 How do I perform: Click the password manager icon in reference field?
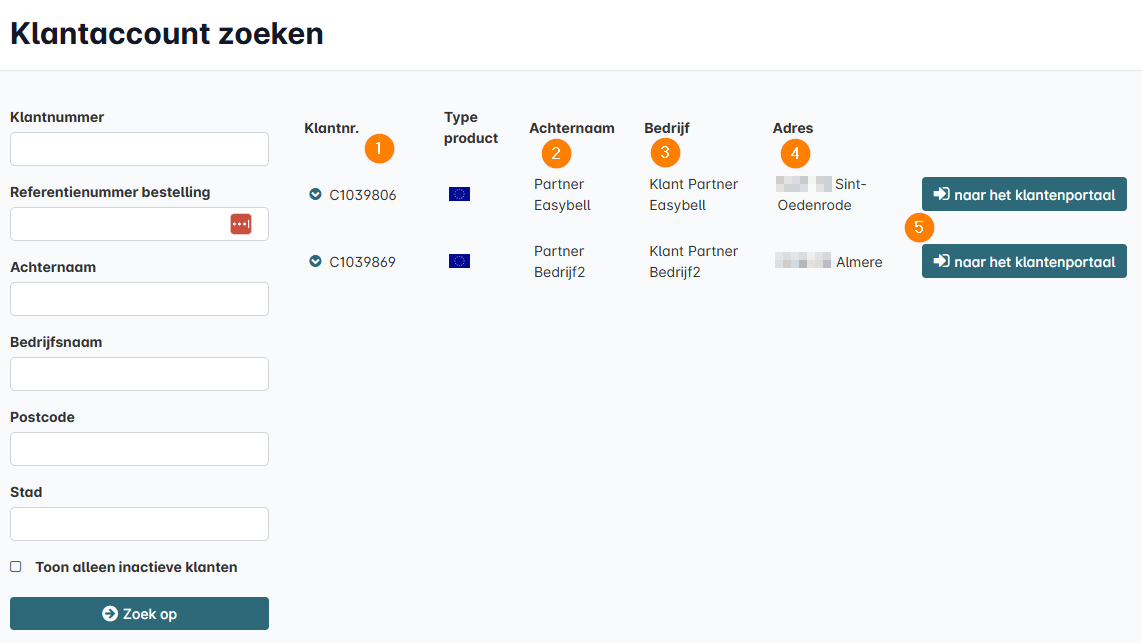click(240, 224)
